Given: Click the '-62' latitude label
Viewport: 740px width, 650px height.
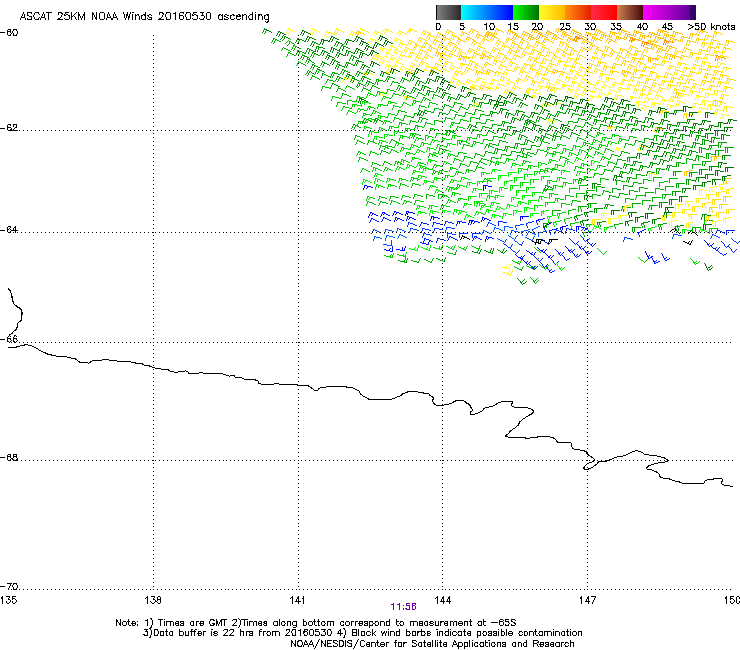Looking at the screenshot, I should click(9, 128).
